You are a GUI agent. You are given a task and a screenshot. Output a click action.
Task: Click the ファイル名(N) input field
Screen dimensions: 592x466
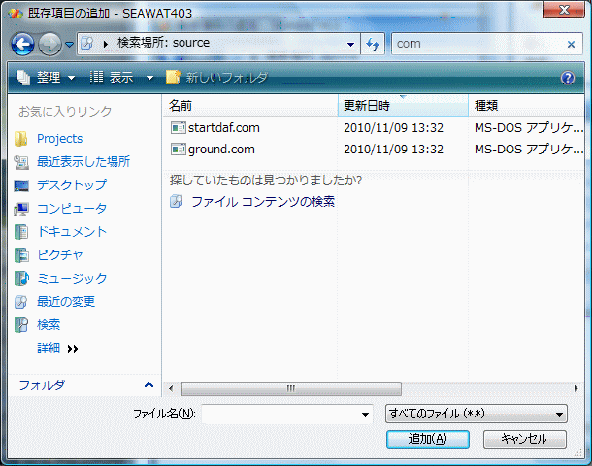[x=281, y=414]
